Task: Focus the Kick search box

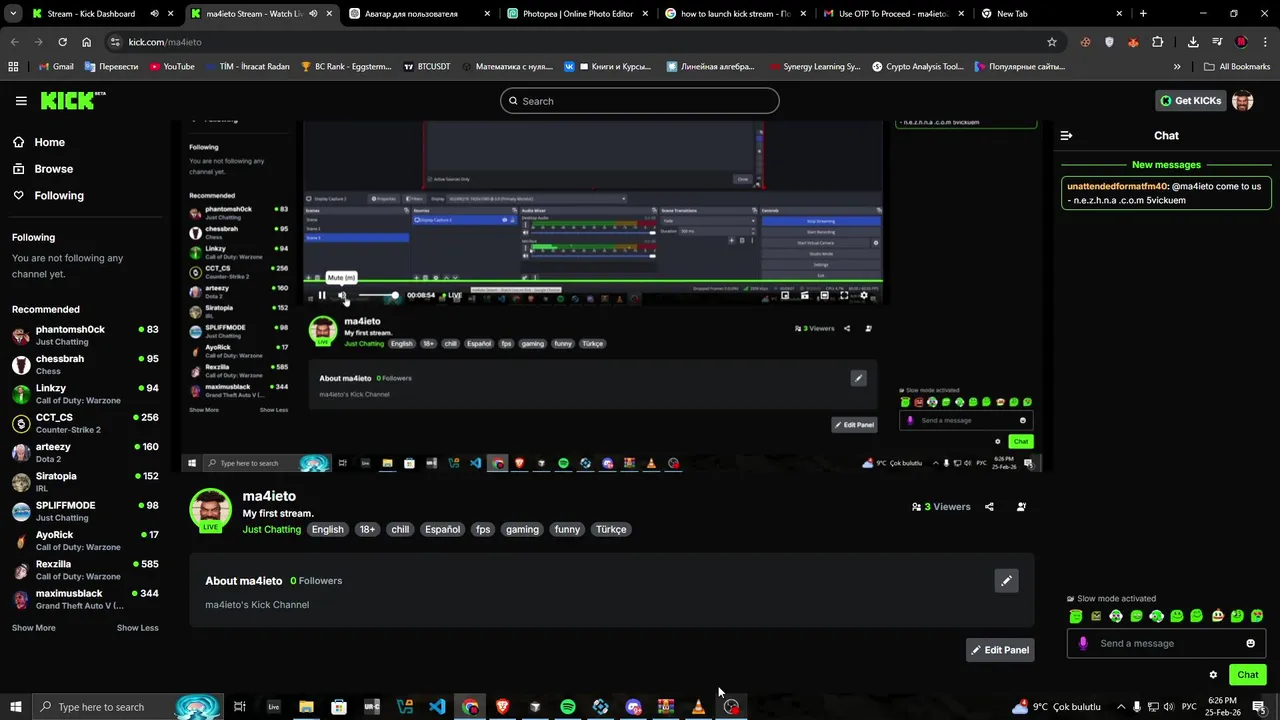Action: pos(640,101)
